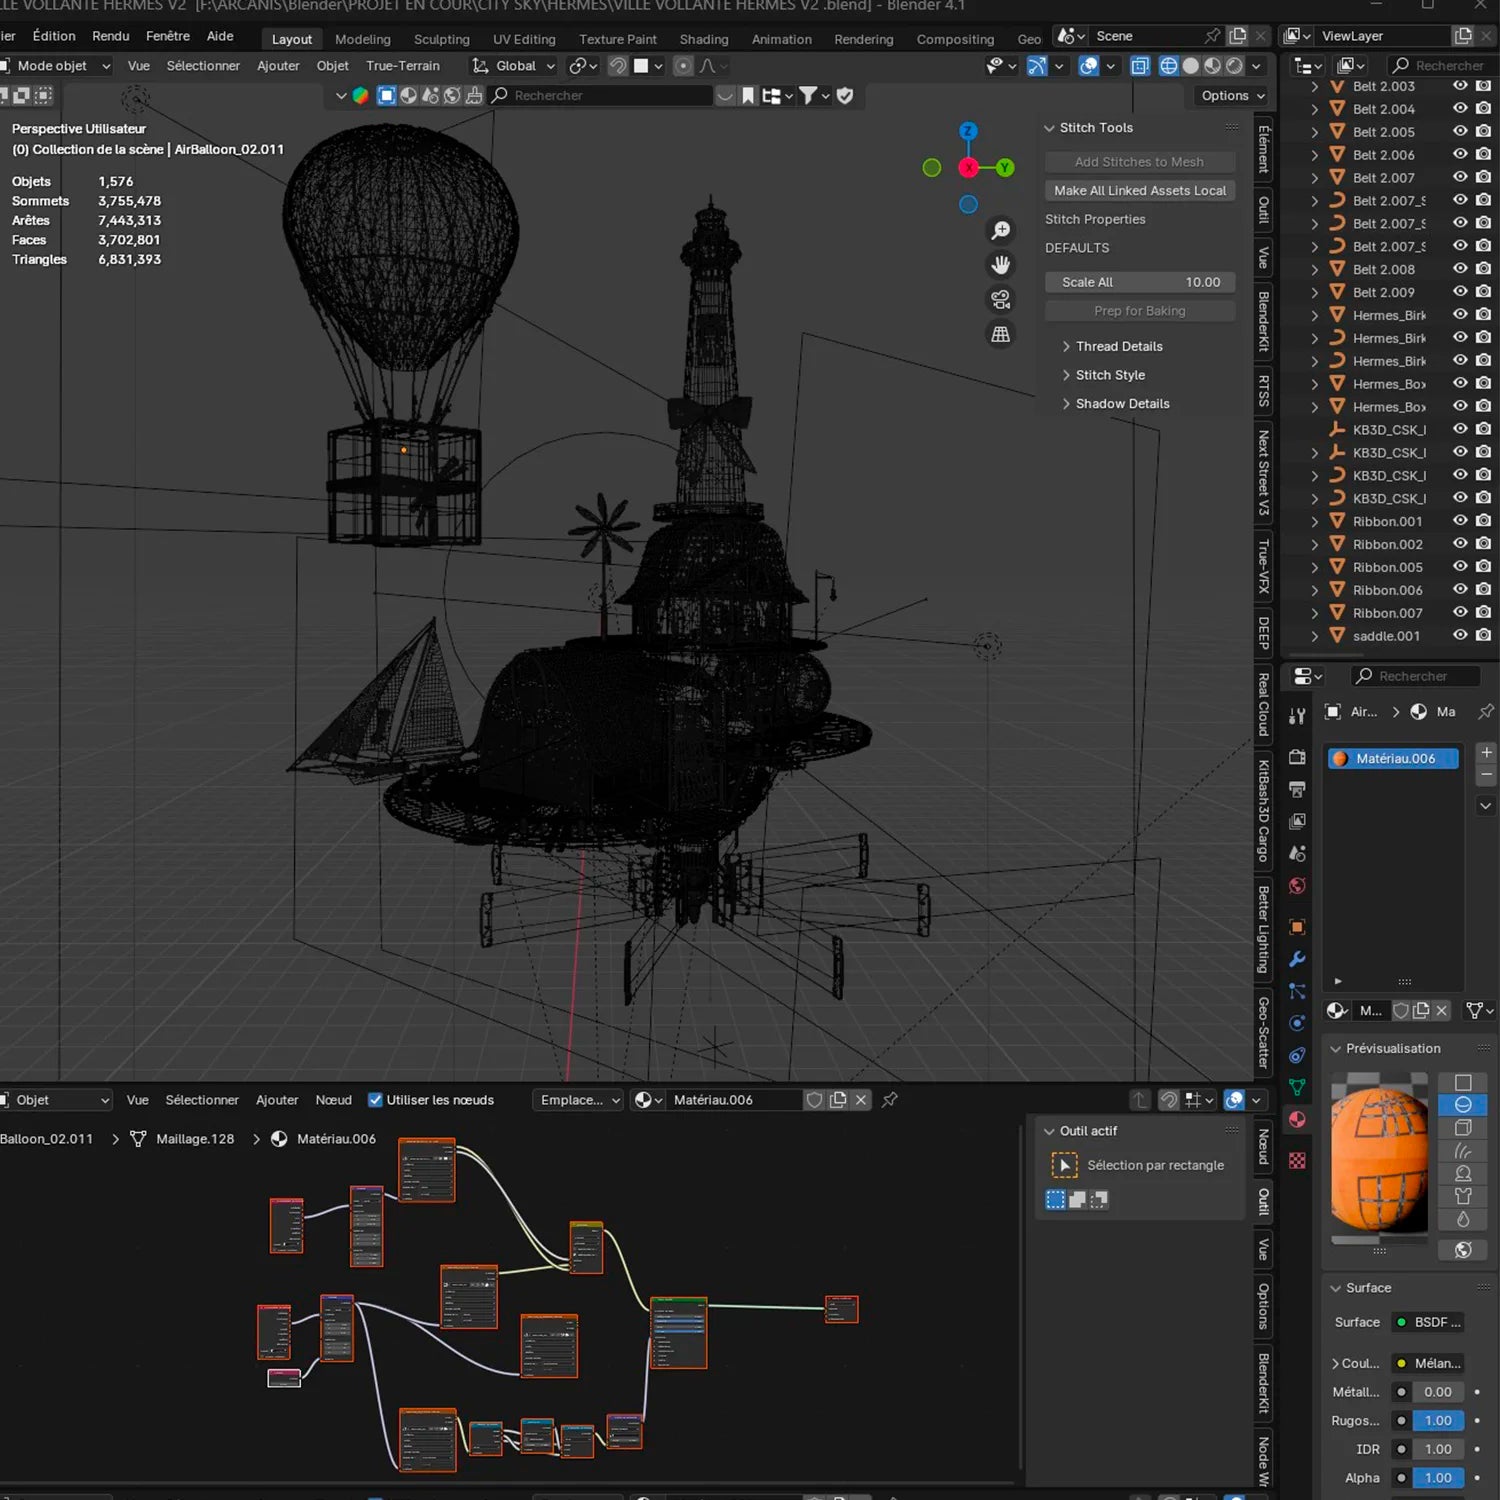Hide Ribbon.001 with its eye icon
Screen dimensions: 1500x1500
coord(1460,521)
